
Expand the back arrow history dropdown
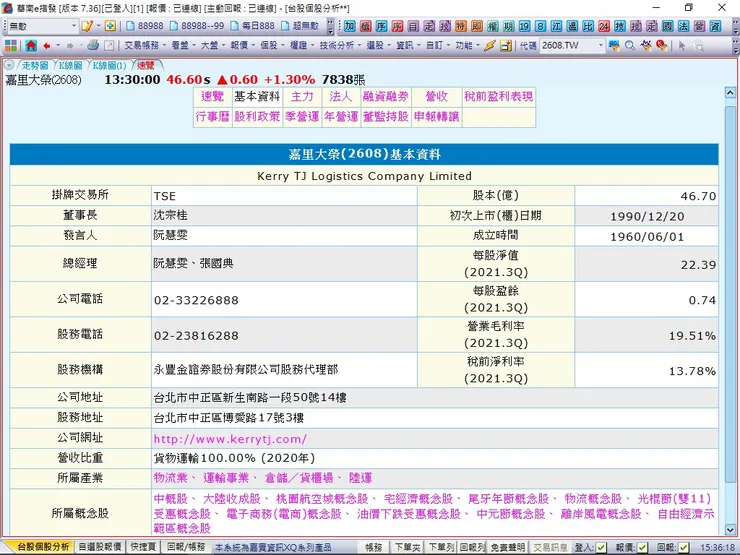click(x=58, y=46)
